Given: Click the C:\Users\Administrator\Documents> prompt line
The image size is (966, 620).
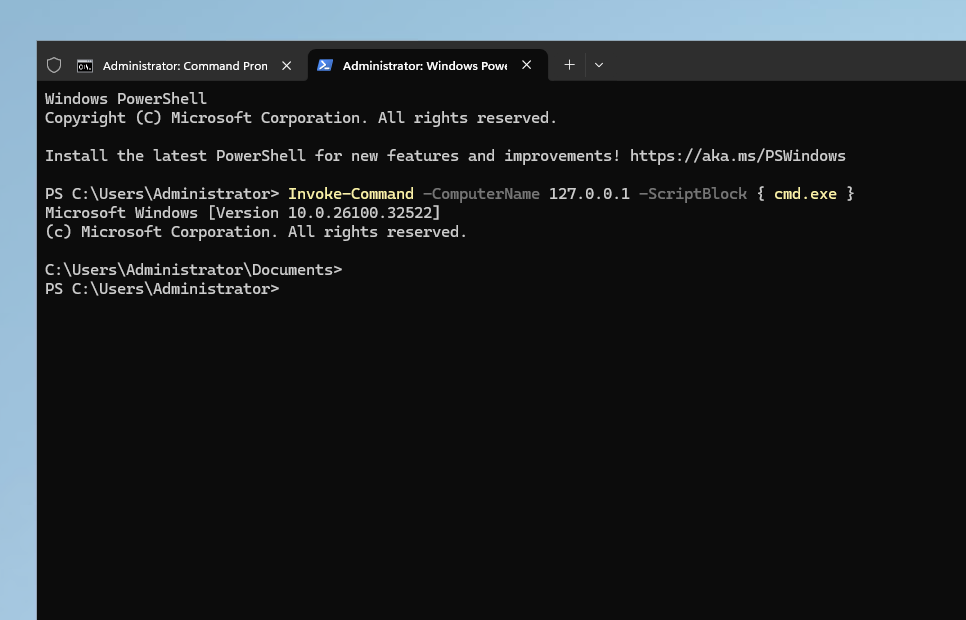Looking at the screenshot, I should (193, 270).
